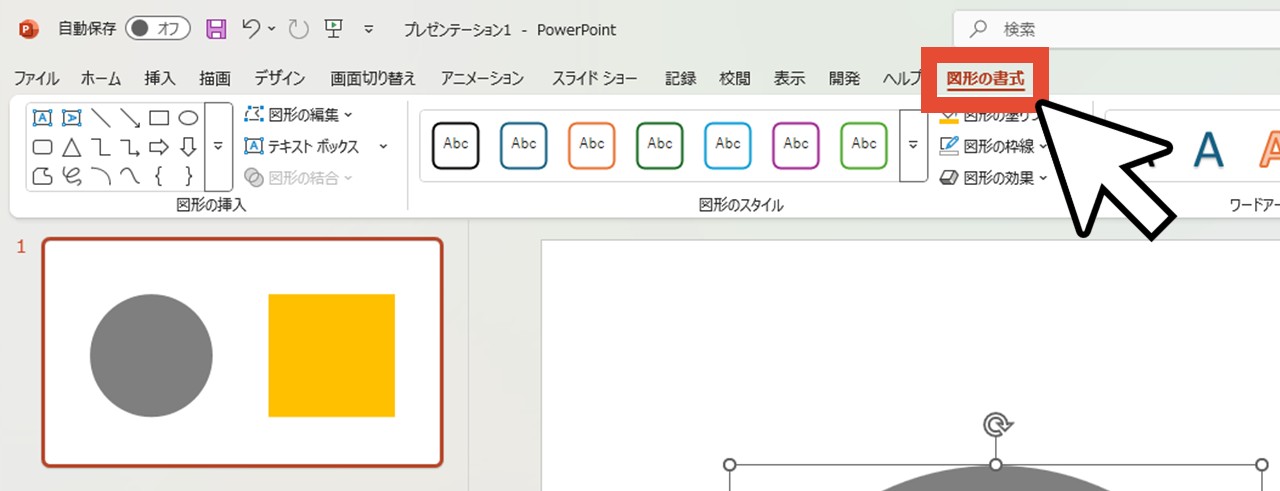1280x491 pixels.
Task: Pick the Scribble freeform shape tool
Action: click(x=72, y=177)
